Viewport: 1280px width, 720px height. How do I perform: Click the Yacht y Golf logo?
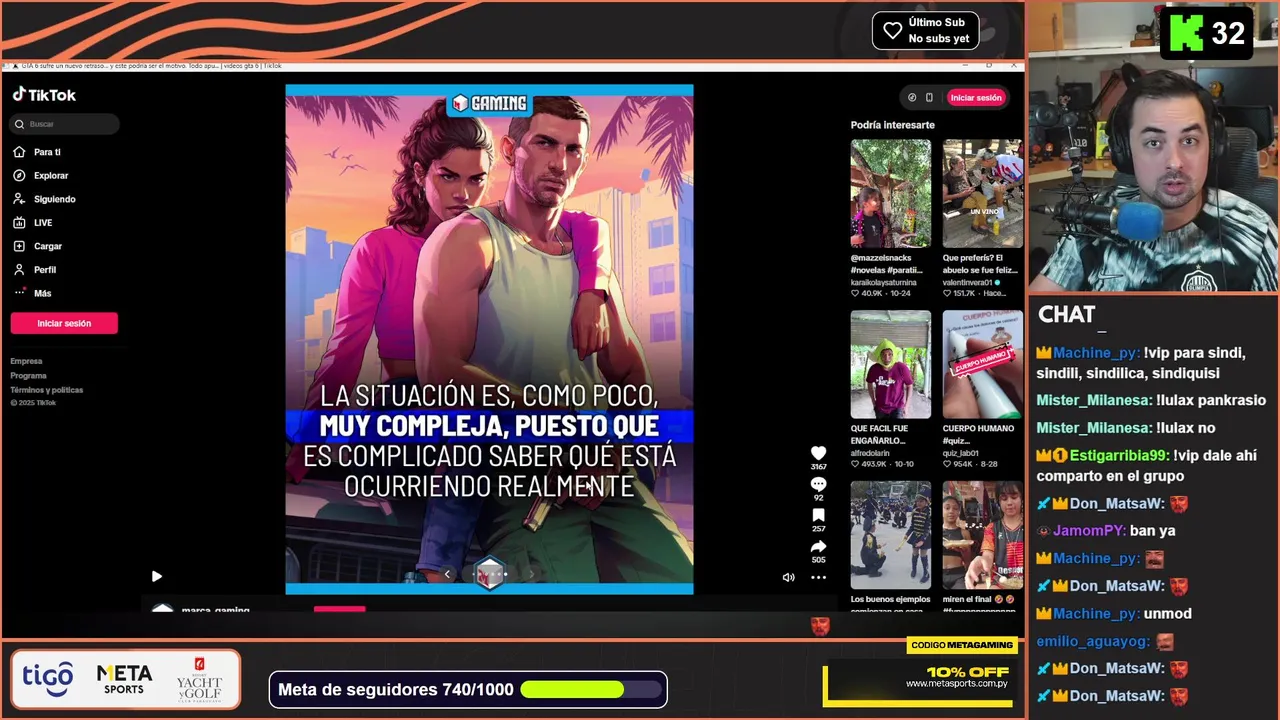click(199, 680)
